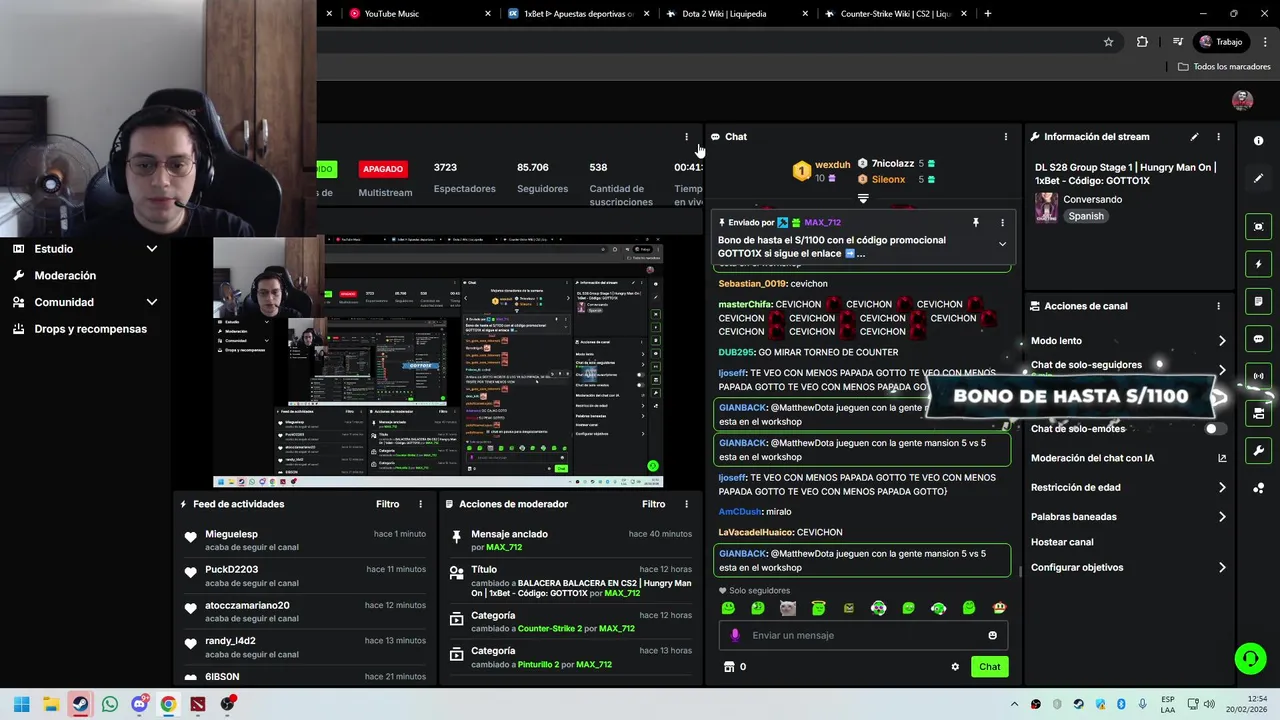Send message with green Chat button
1280x720 pixels.
click(989, 667)
